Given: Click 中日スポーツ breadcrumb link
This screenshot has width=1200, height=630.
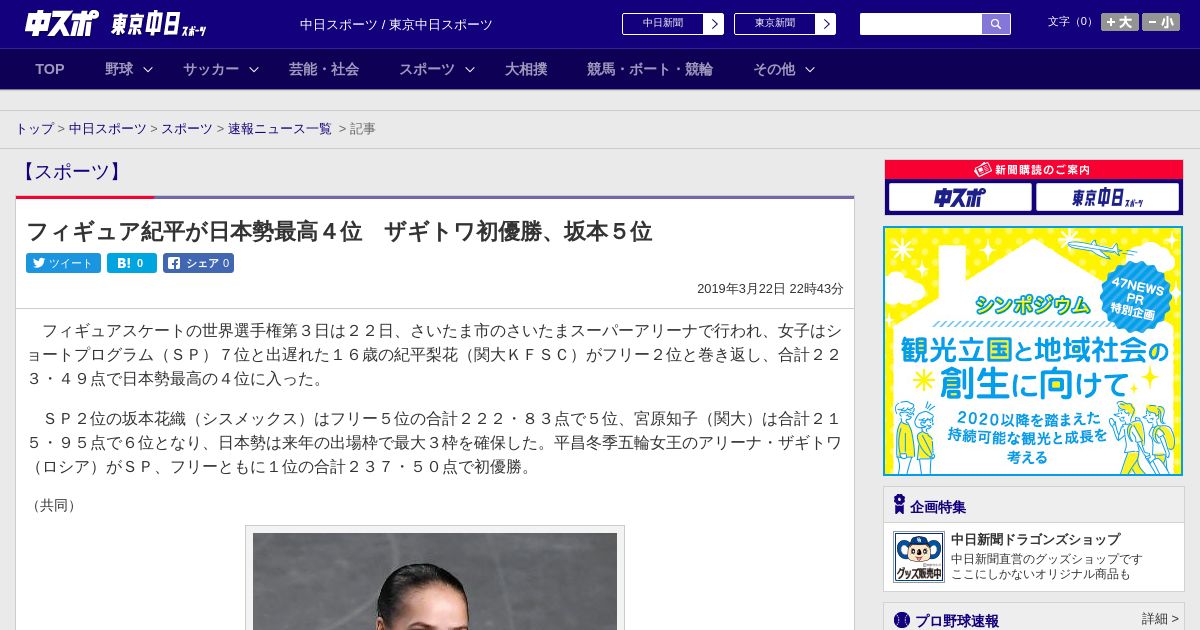Looking at the screenshot, I should pyautogui.click(x=108, y=129).
